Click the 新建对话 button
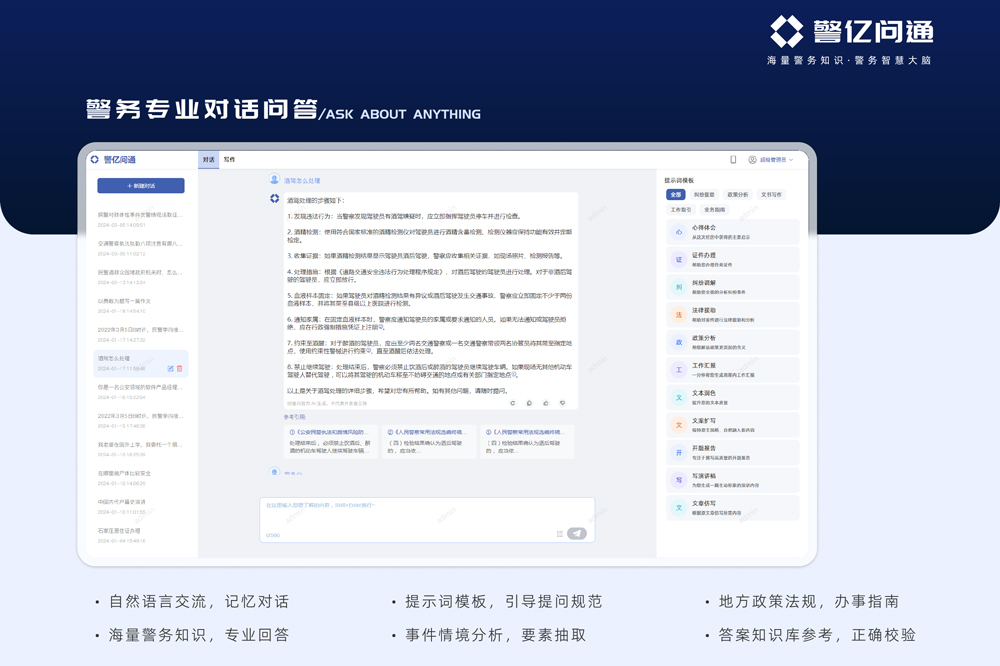Screen dimensions: 1000x666 [x=140, y=186]
